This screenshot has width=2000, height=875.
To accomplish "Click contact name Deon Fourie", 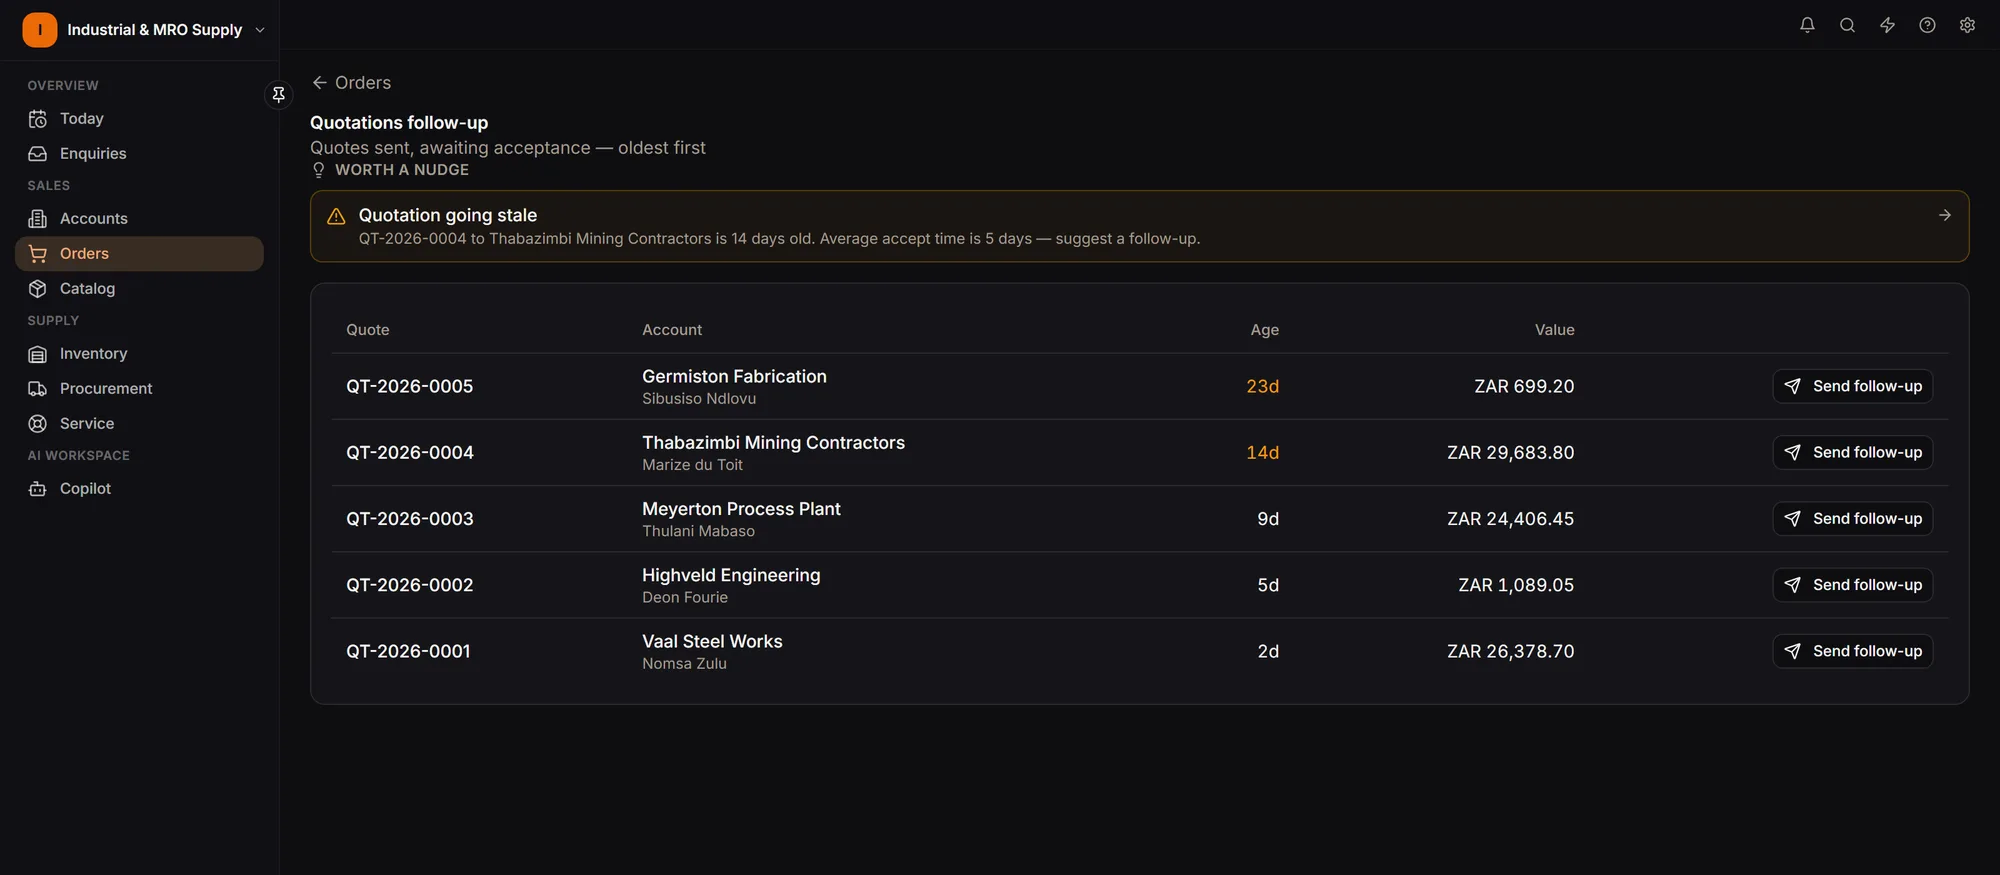I will pos(685,598).
